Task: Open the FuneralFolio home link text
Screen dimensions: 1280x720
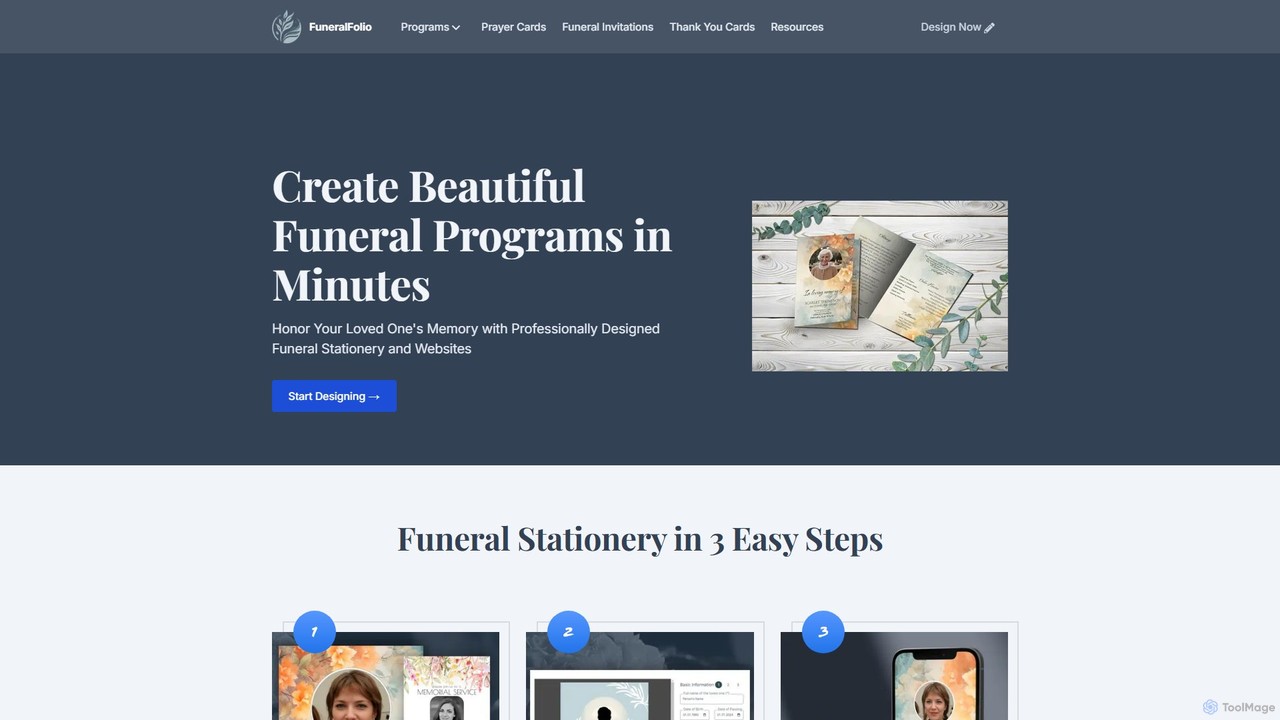Action: [x=340, y=27]
